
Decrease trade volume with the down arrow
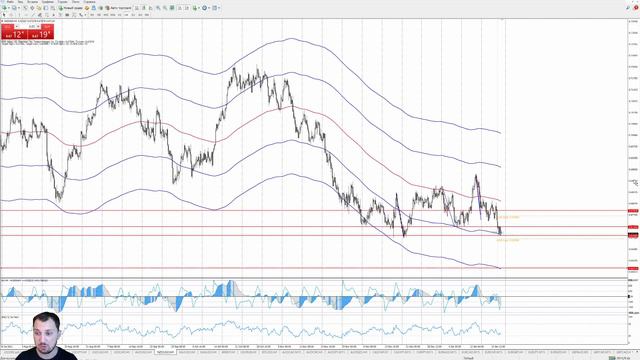click(17, 27)
